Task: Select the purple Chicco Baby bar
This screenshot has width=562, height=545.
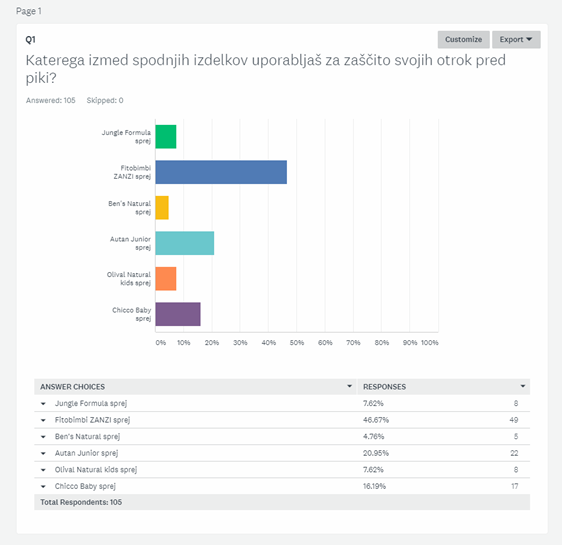Action: click(x=178, y=314)
